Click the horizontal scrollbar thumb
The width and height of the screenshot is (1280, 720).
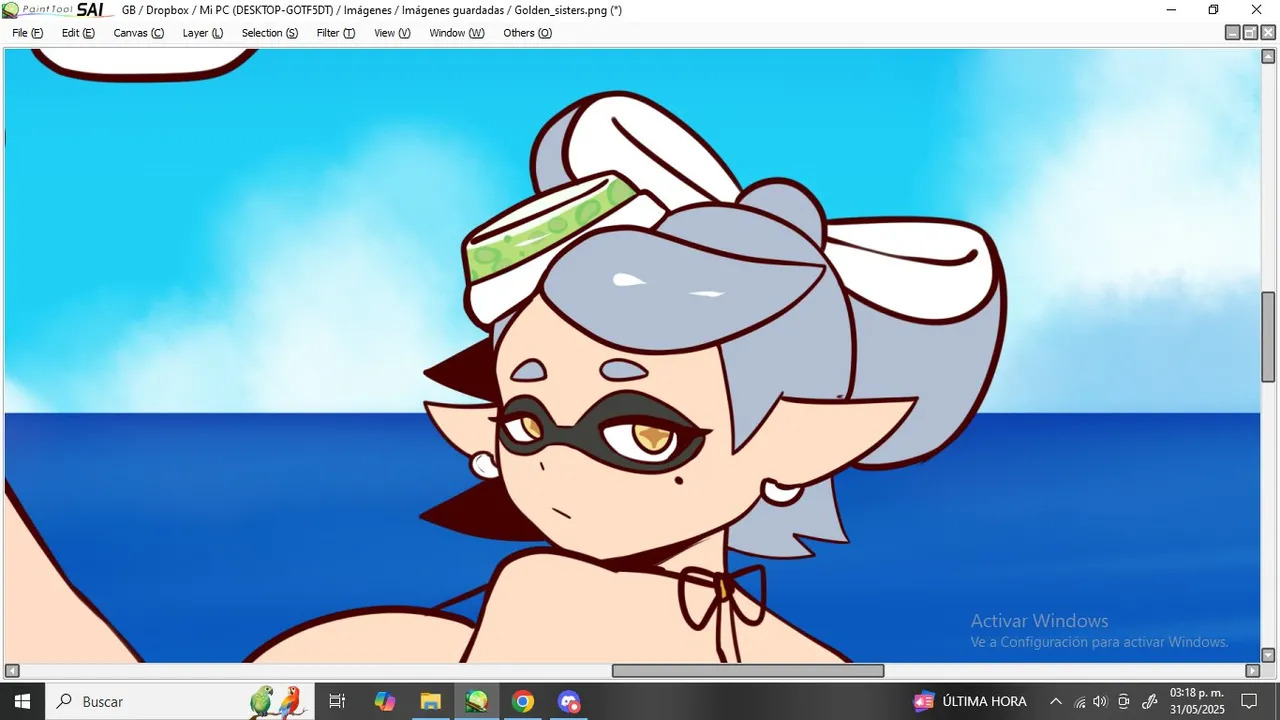[x=748, y=670]
